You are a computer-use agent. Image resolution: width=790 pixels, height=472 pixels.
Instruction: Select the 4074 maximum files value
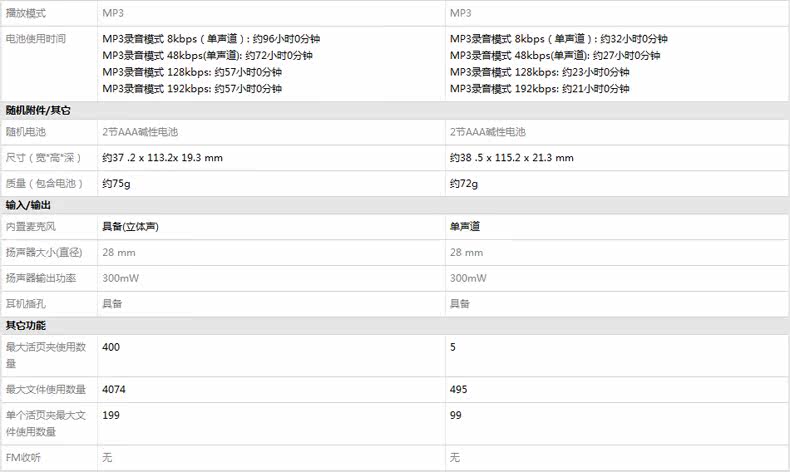tap(114, 389)
